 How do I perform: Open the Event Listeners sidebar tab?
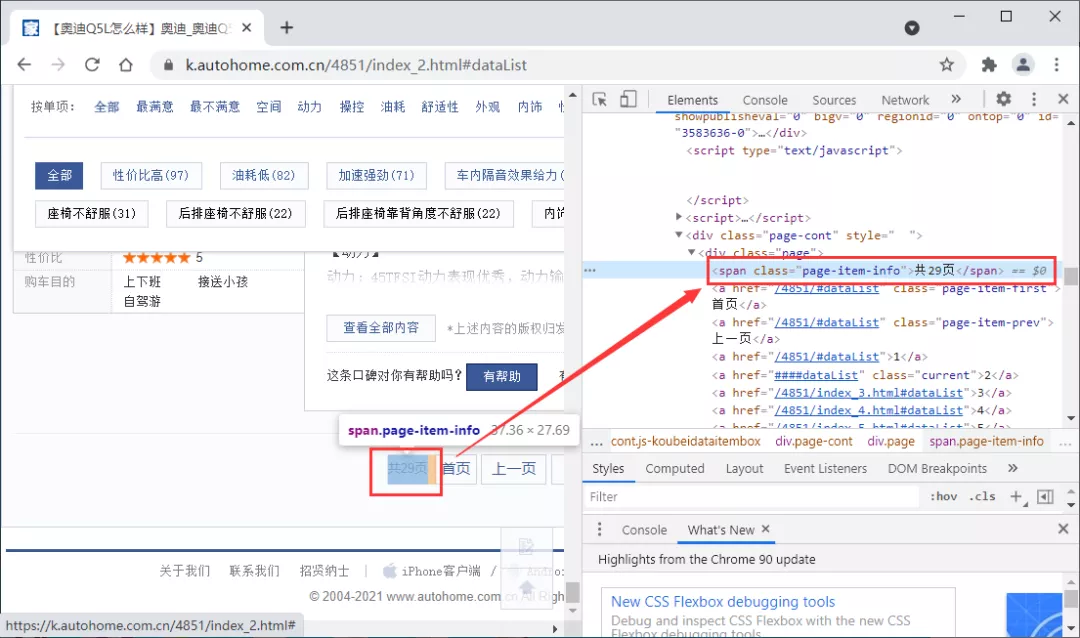point(825,469)
